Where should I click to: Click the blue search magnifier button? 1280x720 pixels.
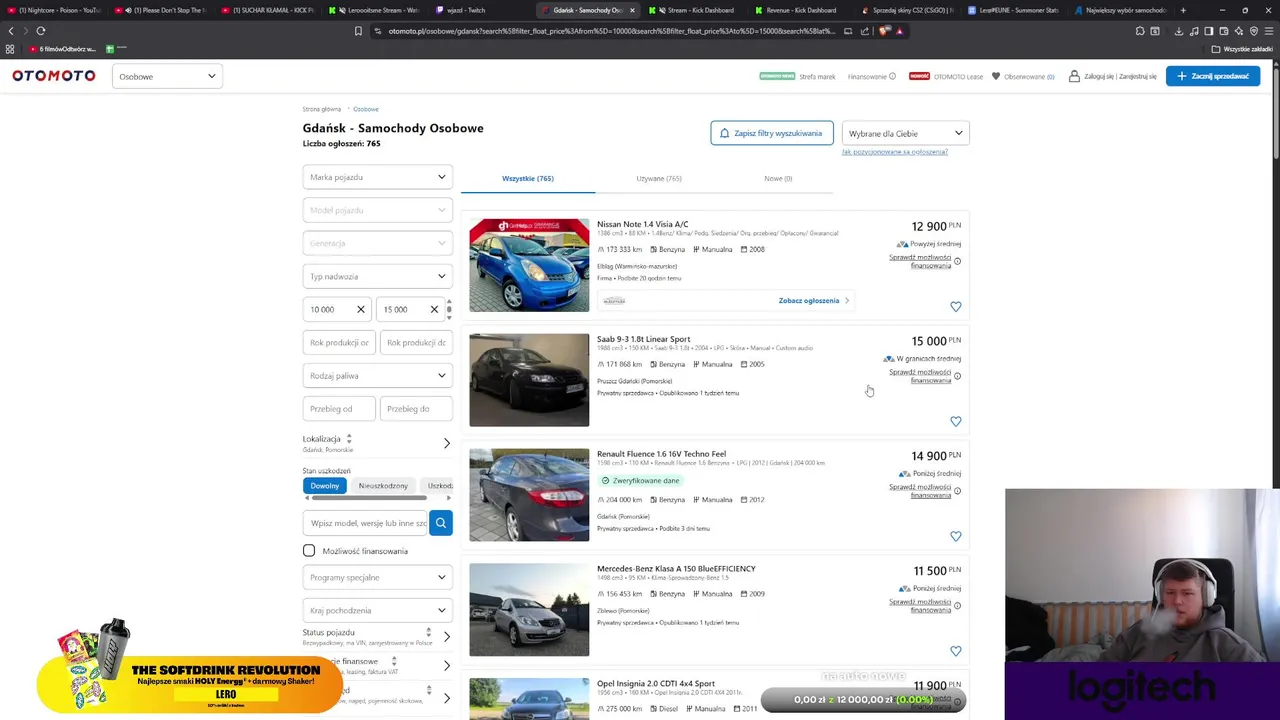tap(441, 523)
